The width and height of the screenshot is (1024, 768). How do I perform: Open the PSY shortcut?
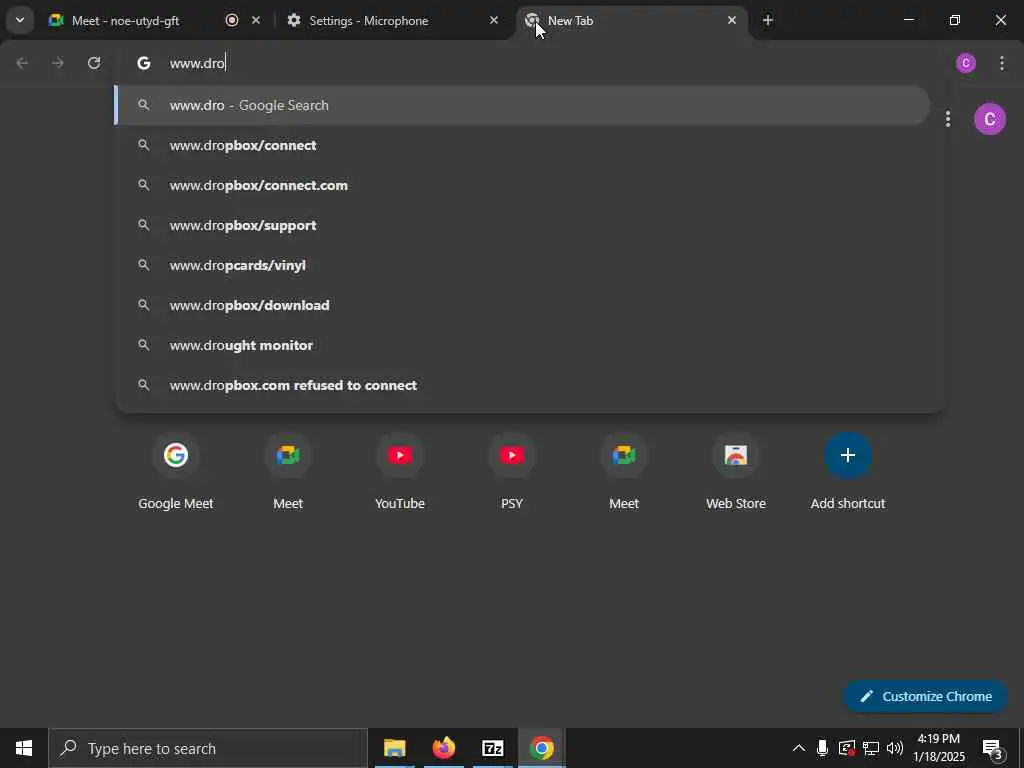512,472
